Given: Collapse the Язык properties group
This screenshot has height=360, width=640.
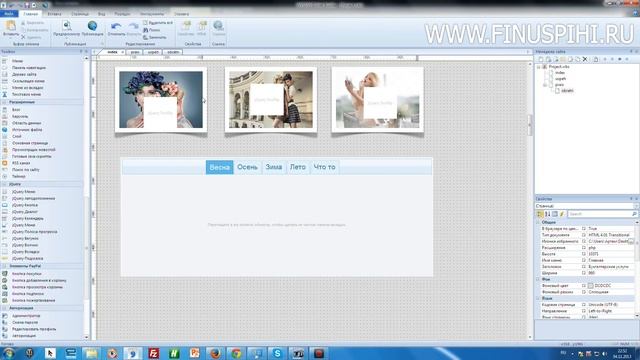Looking at the screenshot, I should coord(538,298).
